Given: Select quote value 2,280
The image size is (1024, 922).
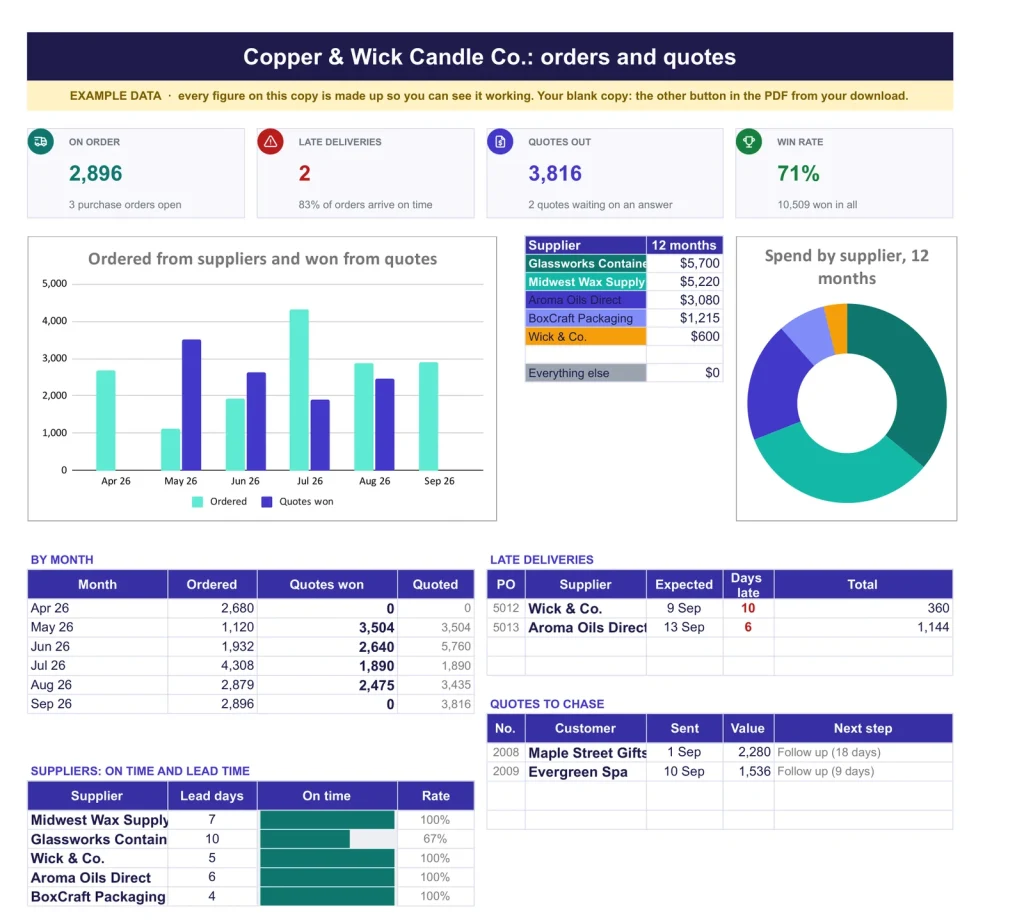Looking at the screenshot, I should 754,752.
